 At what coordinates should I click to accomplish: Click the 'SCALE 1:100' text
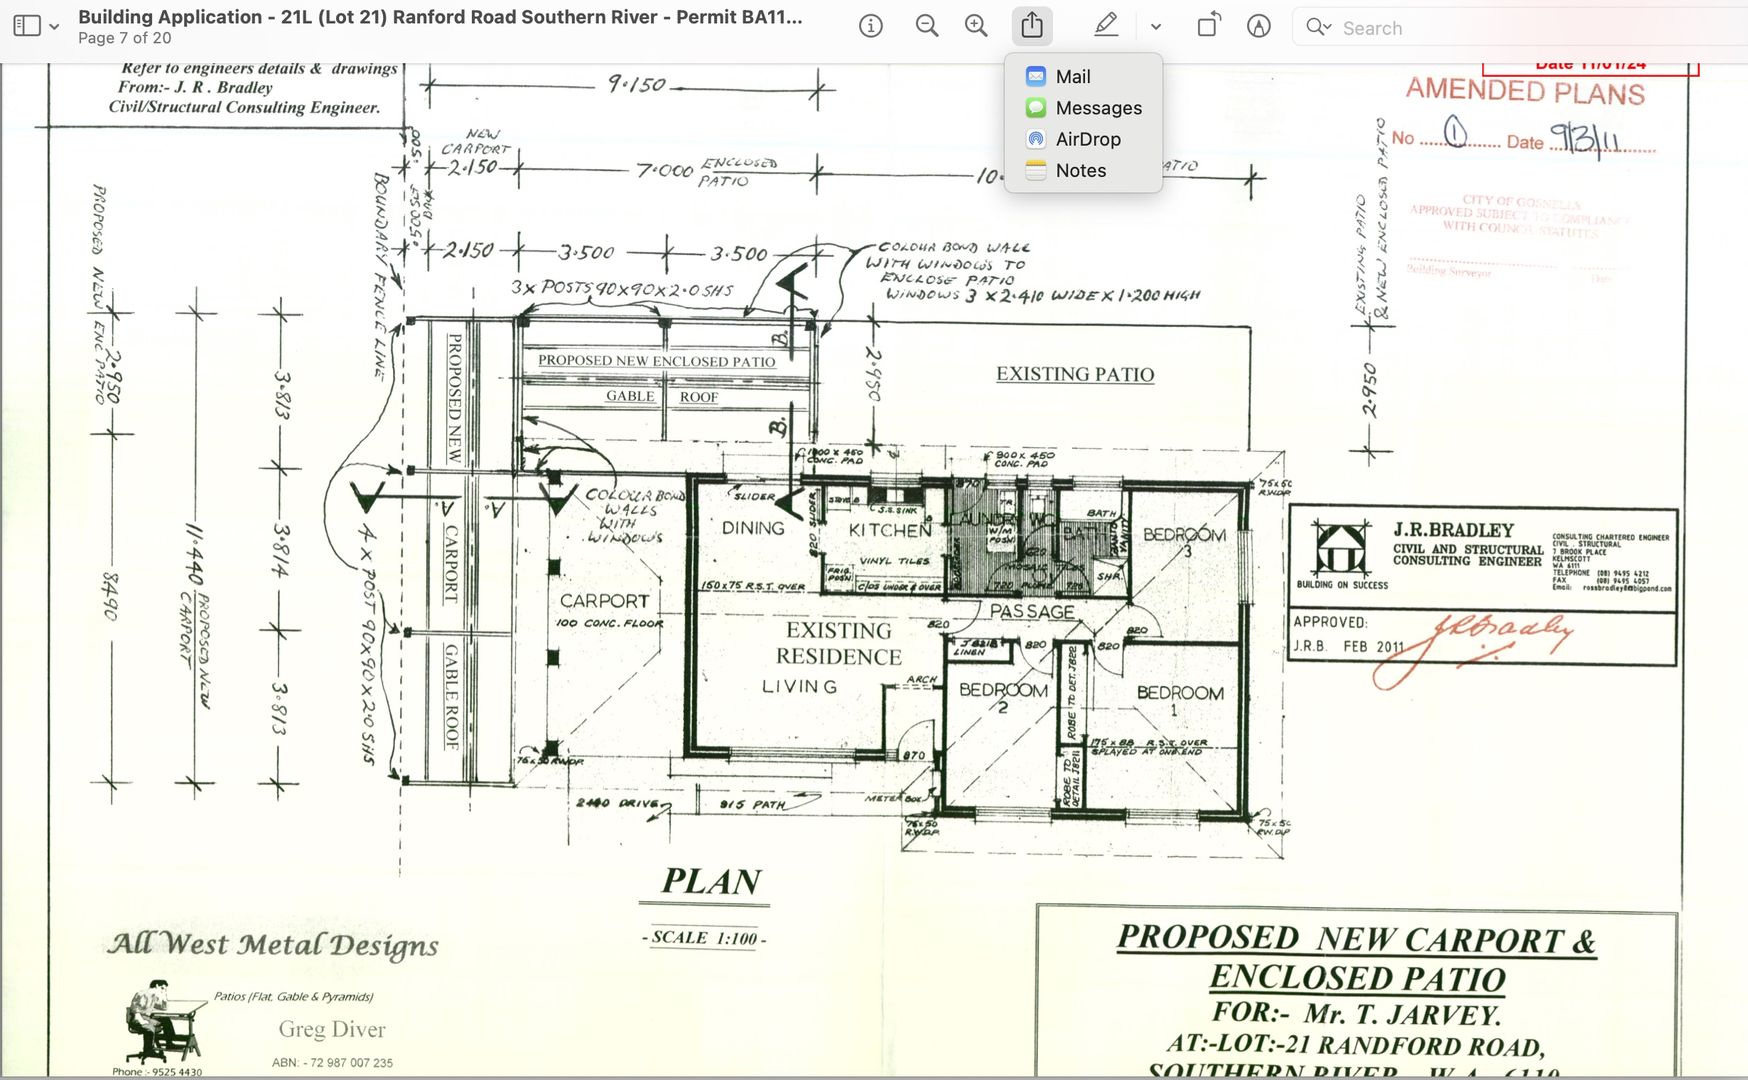point(704,938)
